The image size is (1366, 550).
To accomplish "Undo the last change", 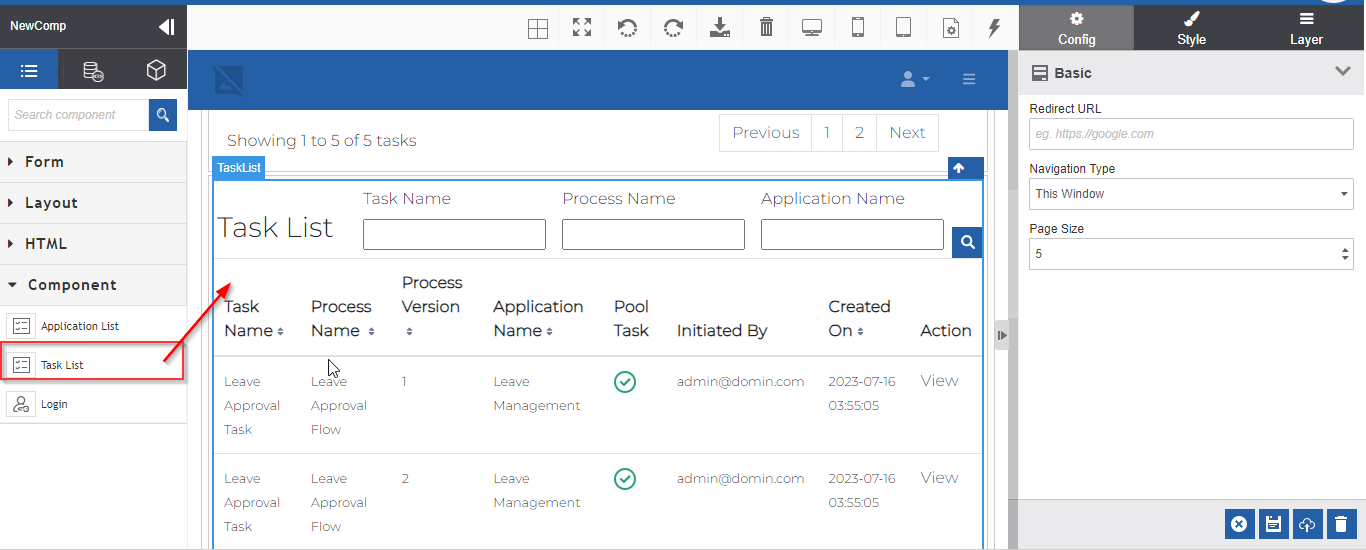I will [628, 27].
